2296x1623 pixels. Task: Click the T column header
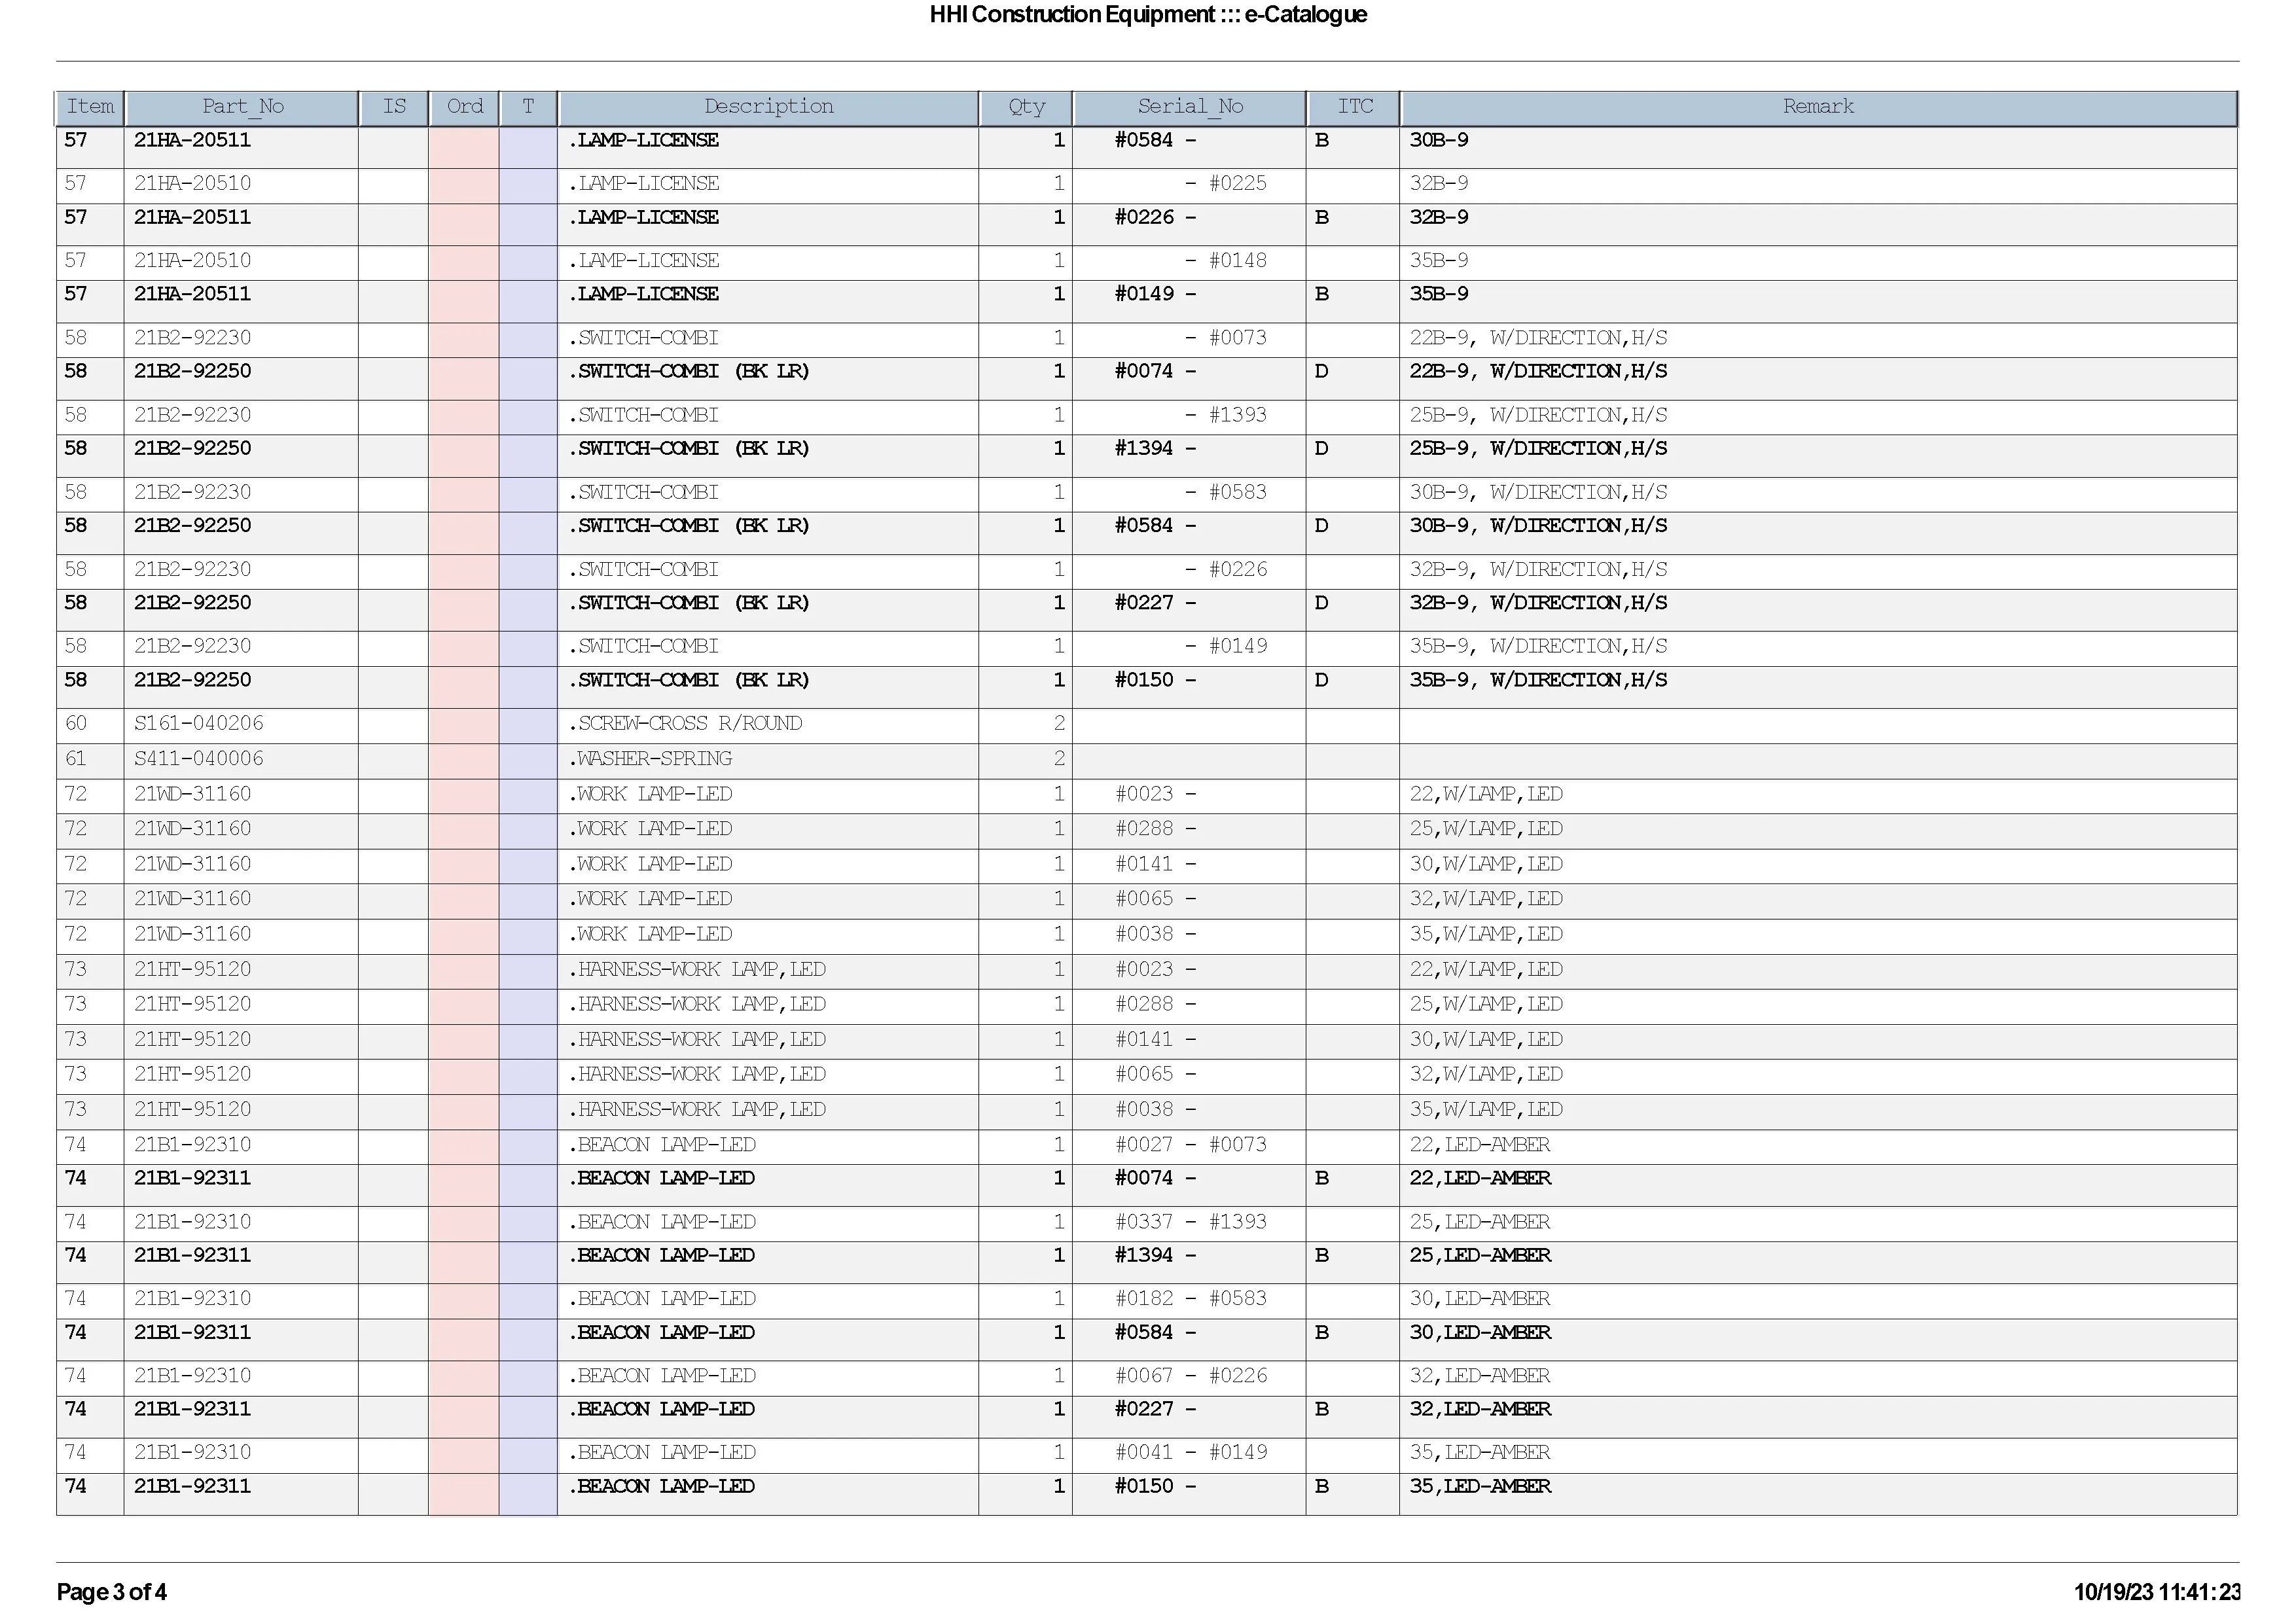point(528,108)
